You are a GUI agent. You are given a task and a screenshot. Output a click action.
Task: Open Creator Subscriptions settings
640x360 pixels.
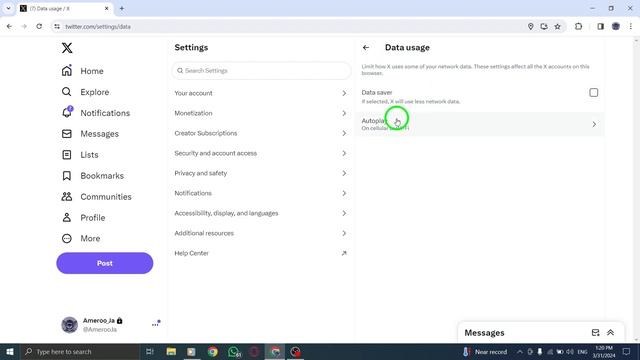click(260, 133)
